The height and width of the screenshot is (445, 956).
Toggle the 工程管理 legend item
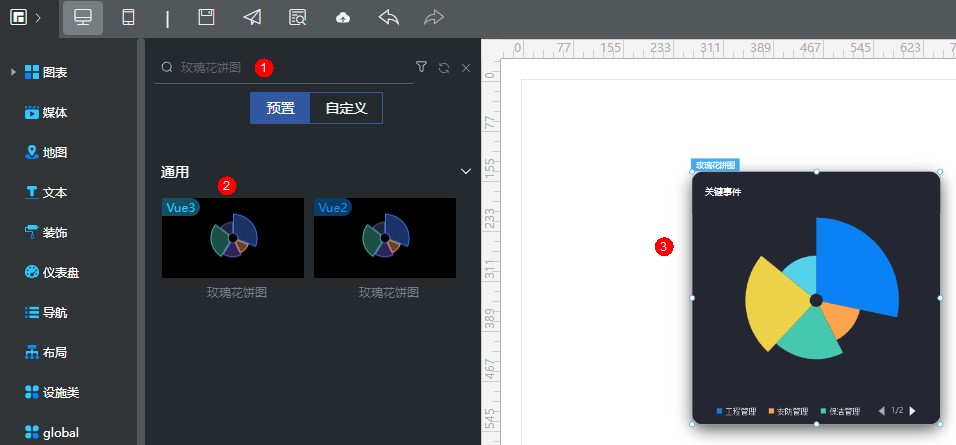pos(737,411)
